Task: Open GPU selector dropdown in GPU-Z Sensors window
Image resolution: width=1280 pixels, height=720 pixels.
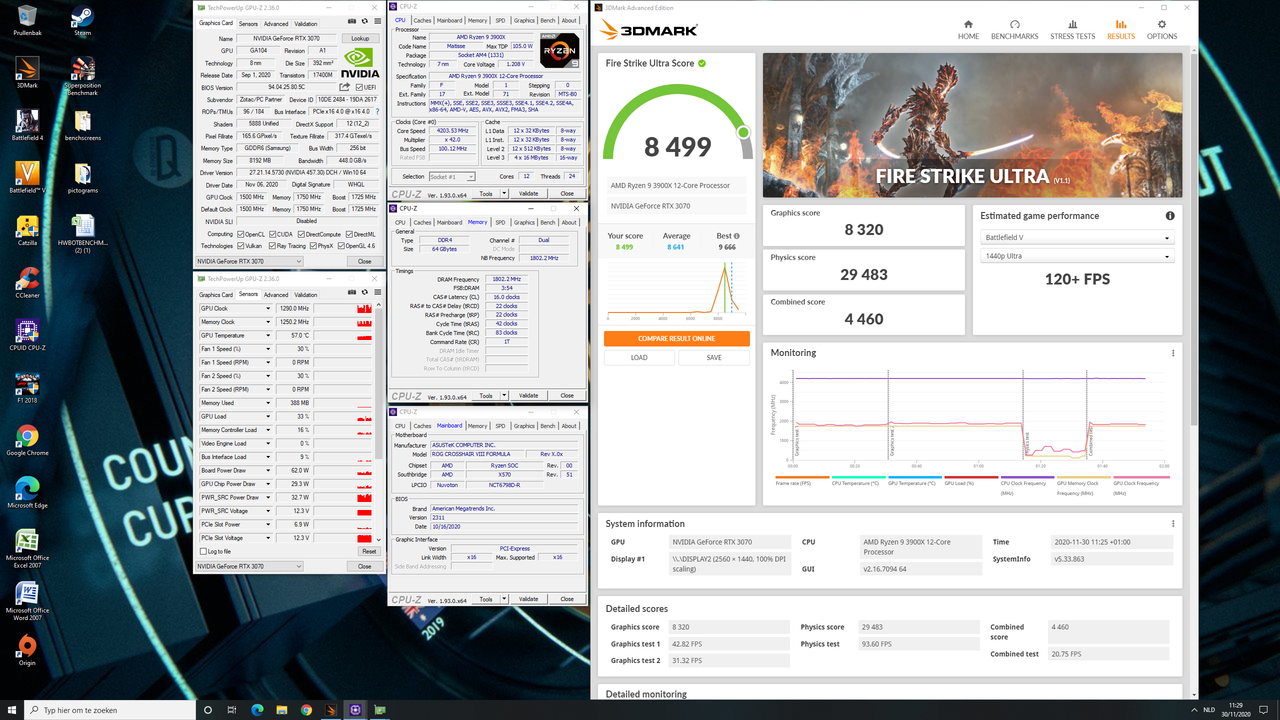Action: coord(249,566)
